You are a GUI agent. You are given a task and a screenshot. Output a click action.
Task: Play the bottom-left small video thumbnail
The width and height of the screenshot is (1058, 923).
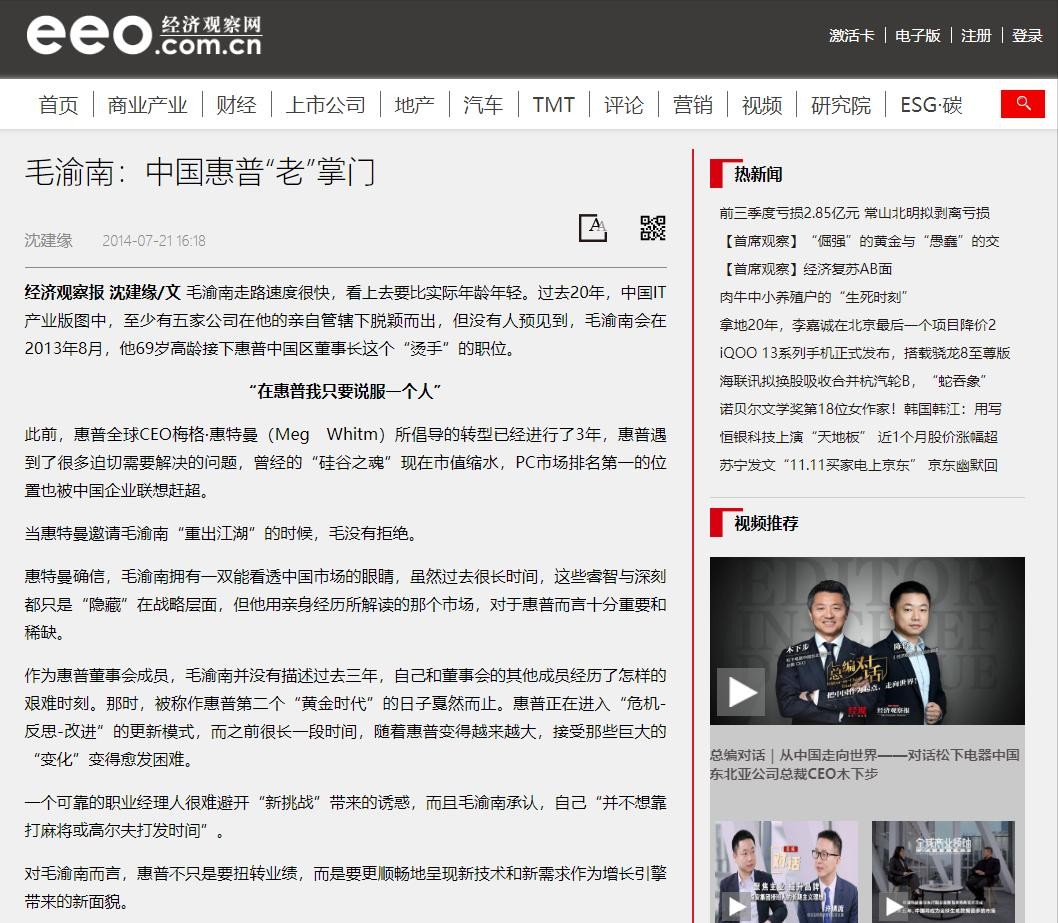pos(736,906)
